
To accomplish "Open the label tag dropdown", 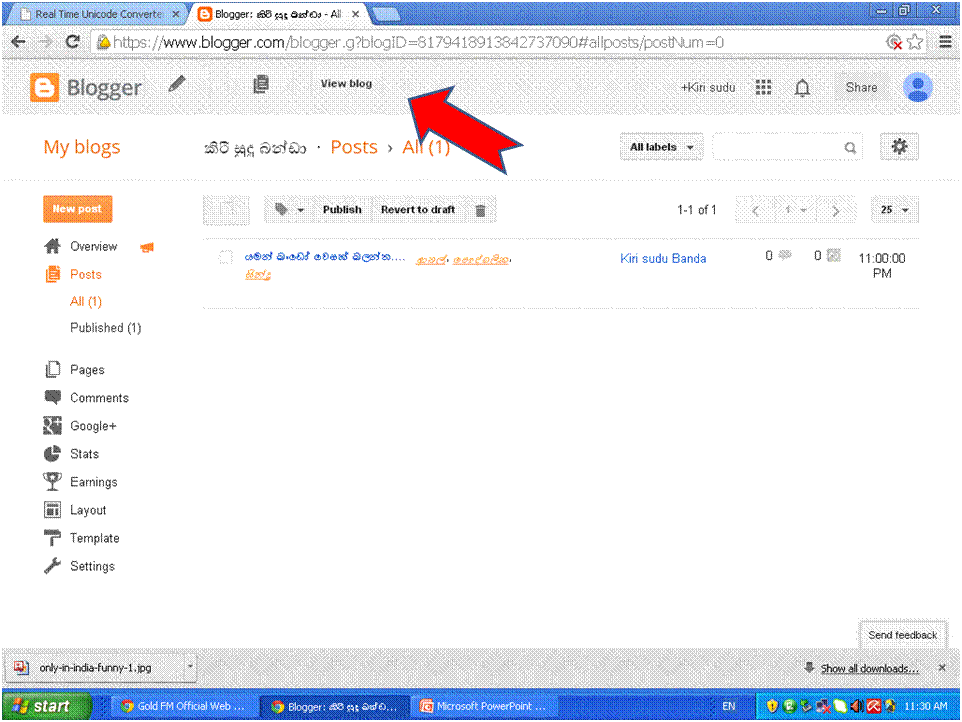I will coord(289,210).
